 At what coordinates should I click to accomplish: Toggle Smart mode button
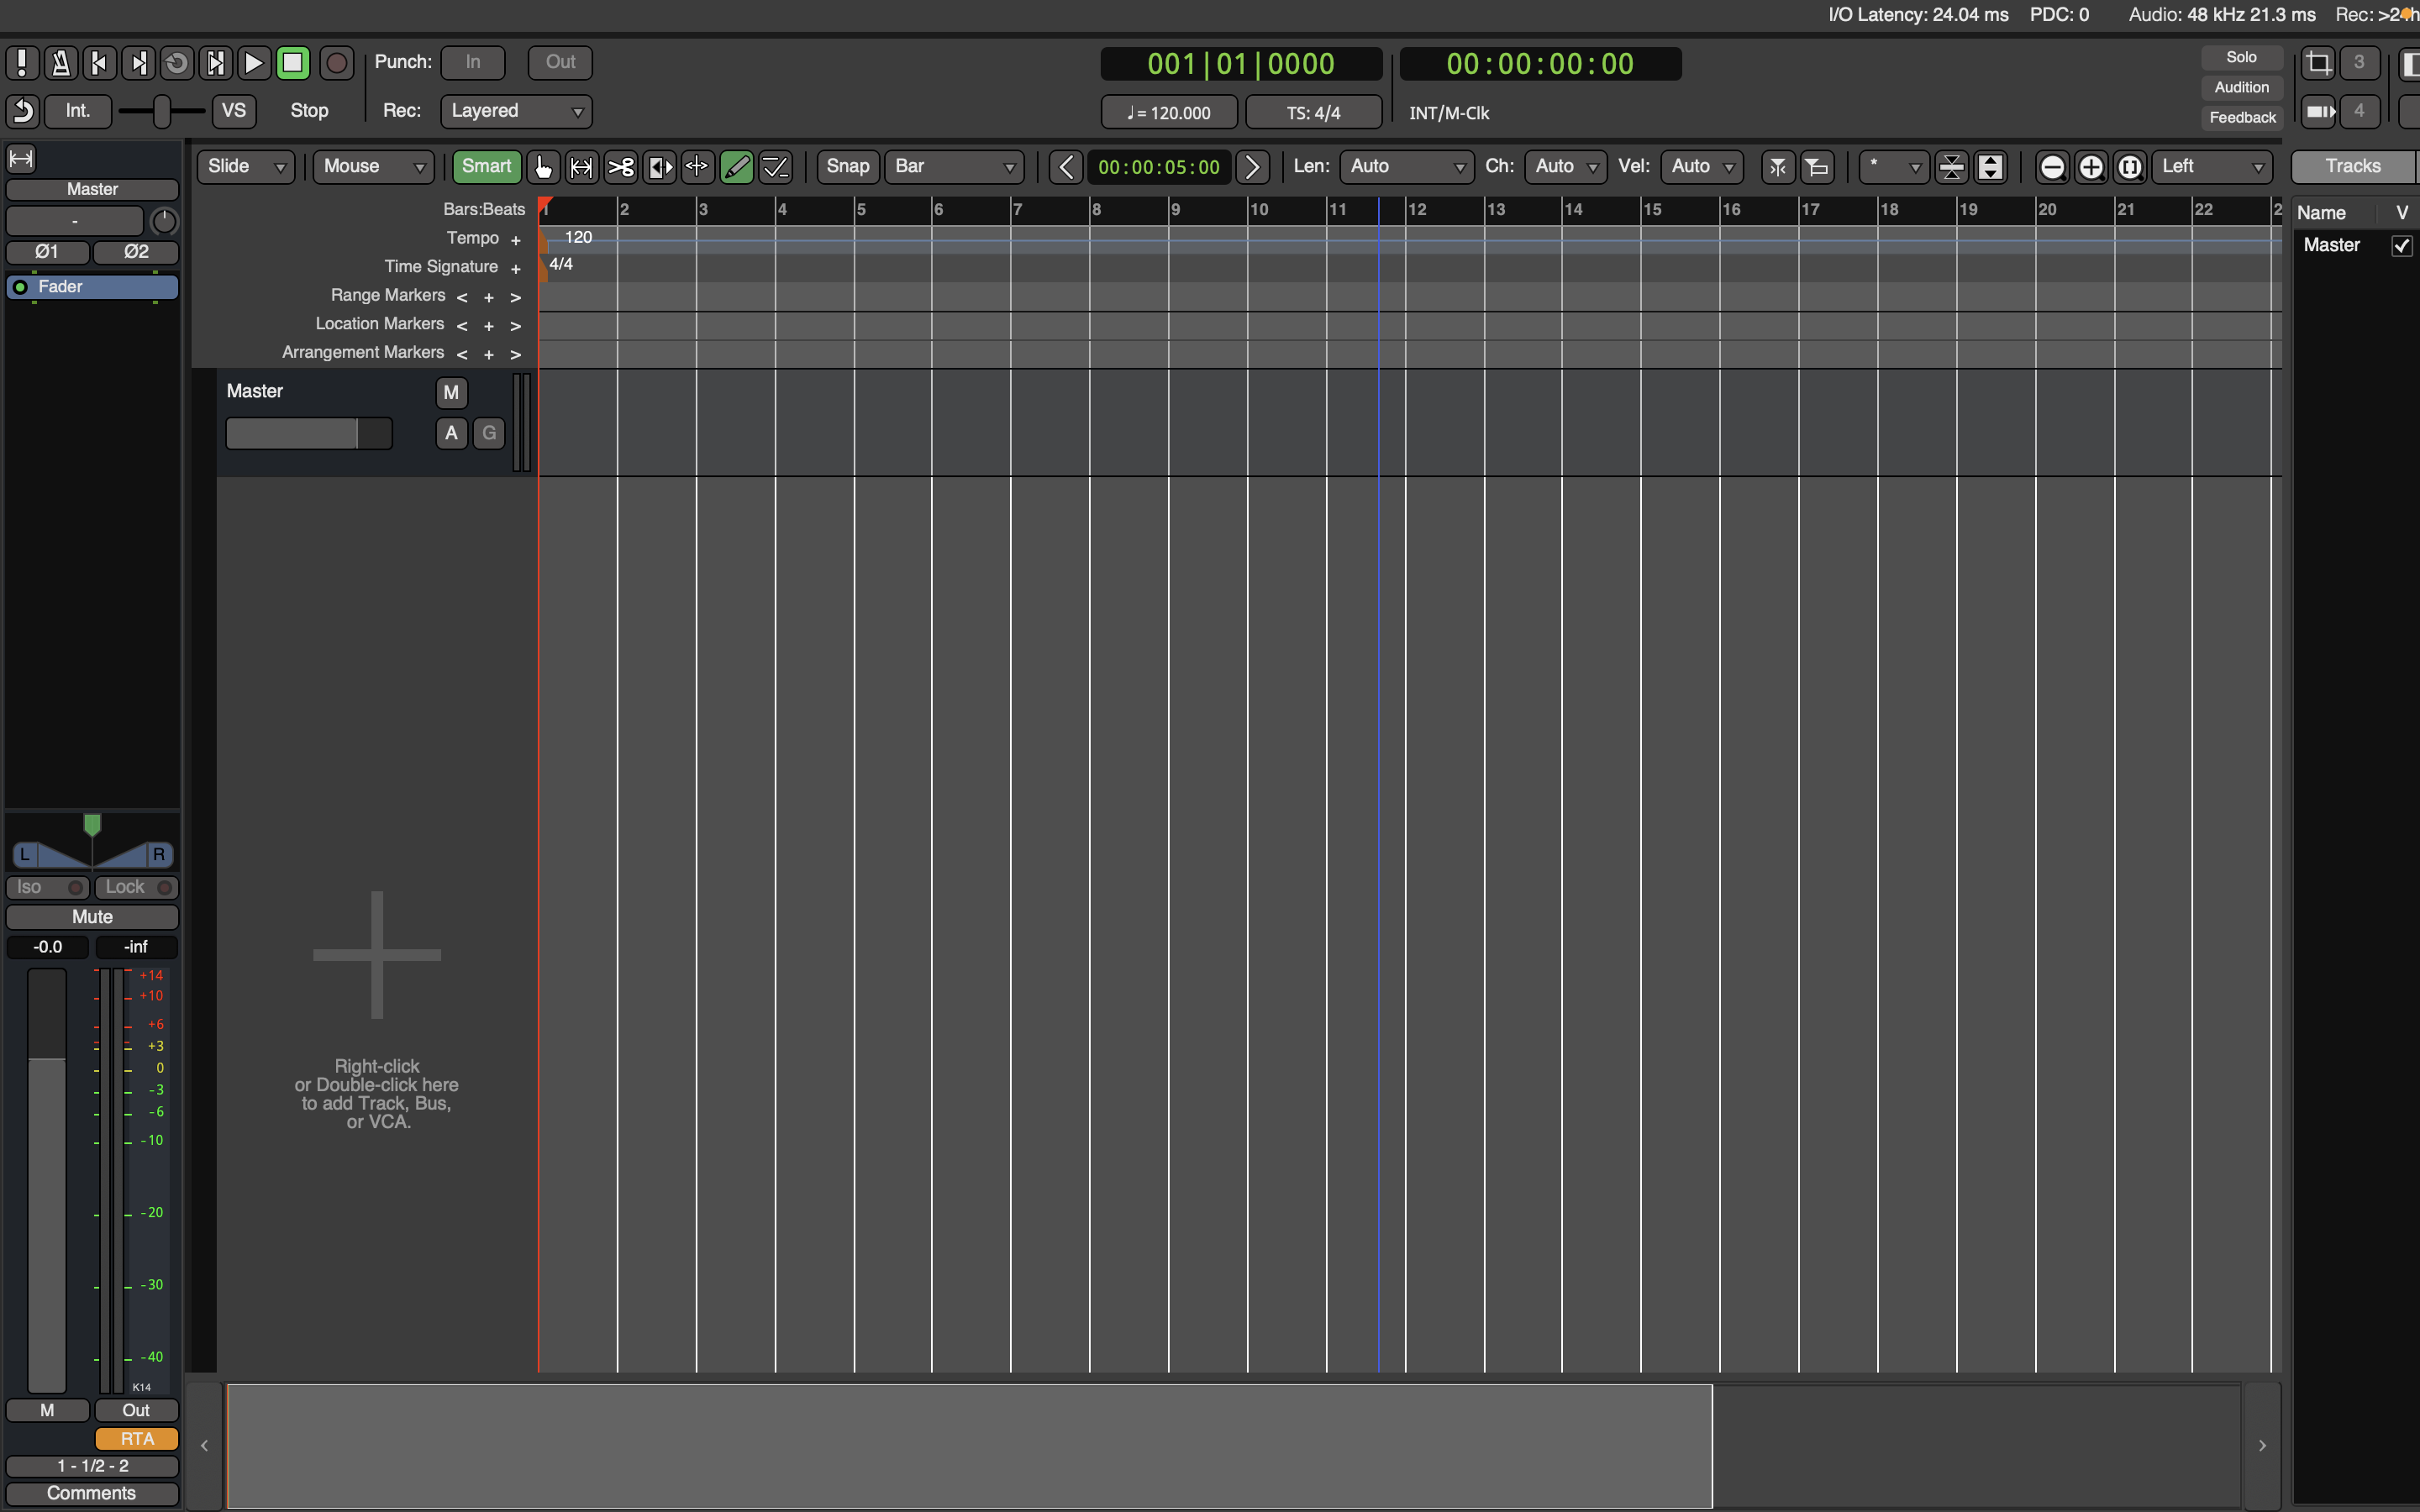click(x=486, y=167)
